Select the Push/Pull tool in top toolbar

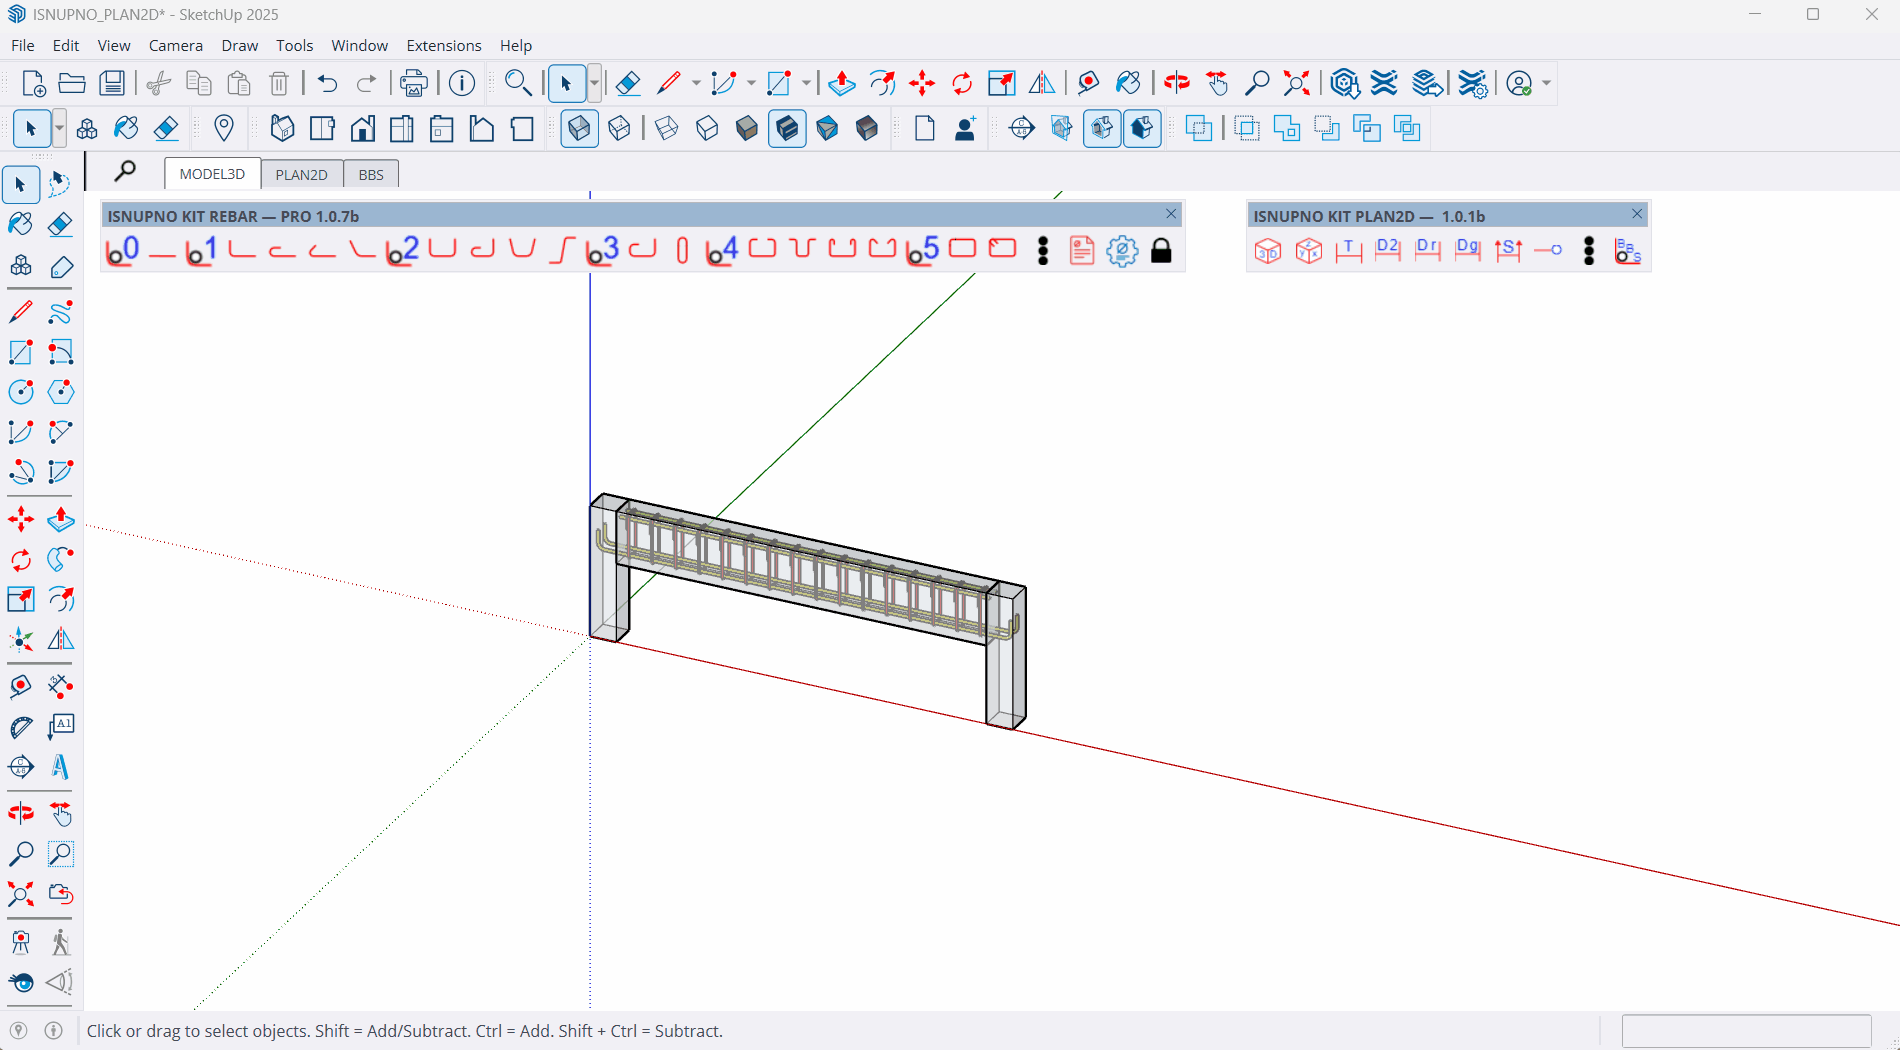click(841, 83)
